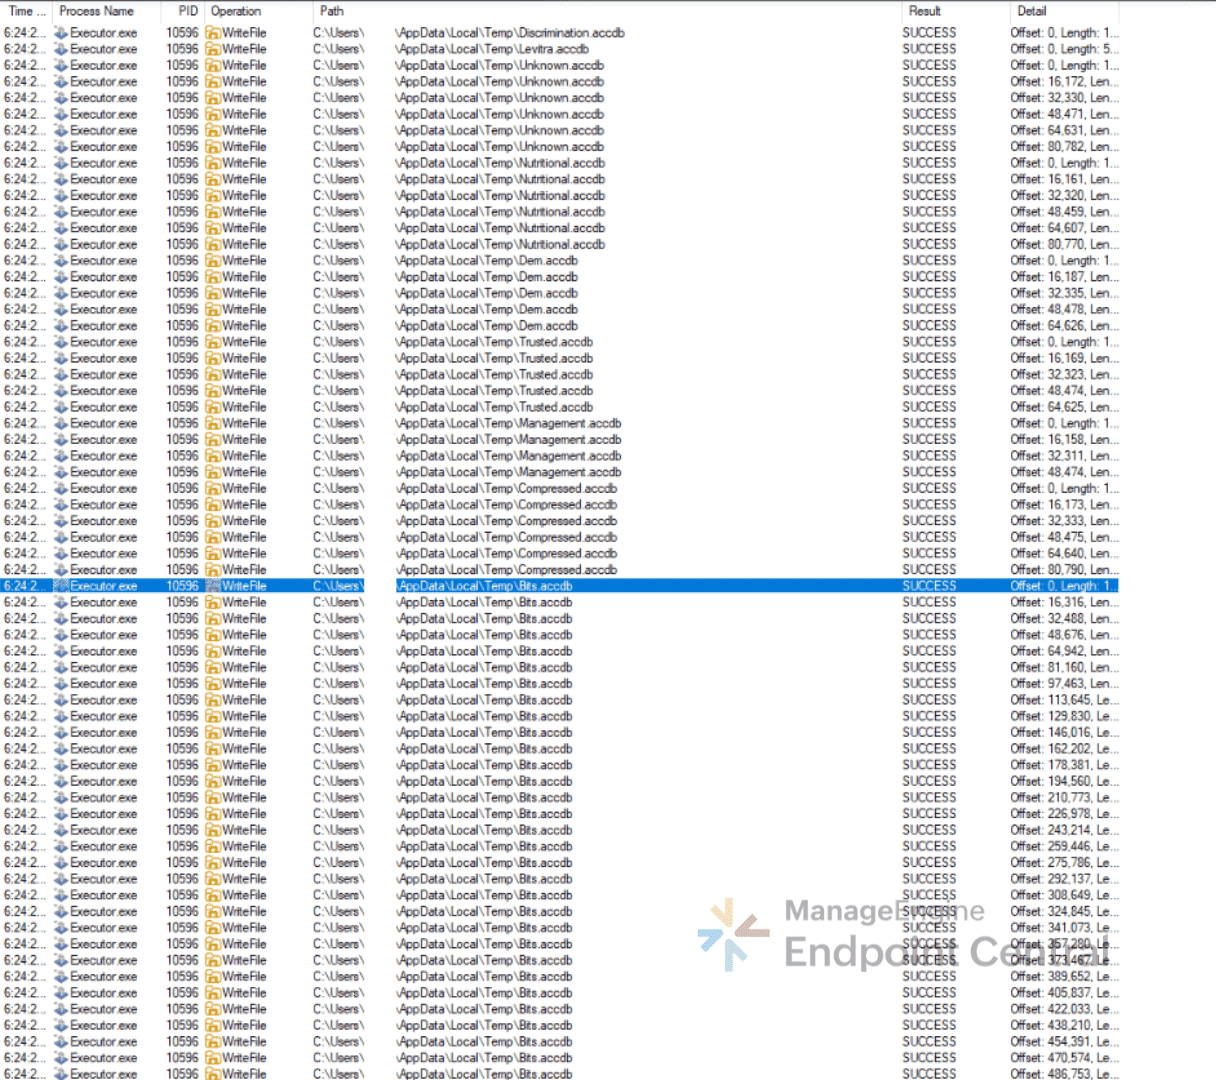This screenshot has width=1216, height=1080.
Task: Click the Path column header
Action: [332, 11]
